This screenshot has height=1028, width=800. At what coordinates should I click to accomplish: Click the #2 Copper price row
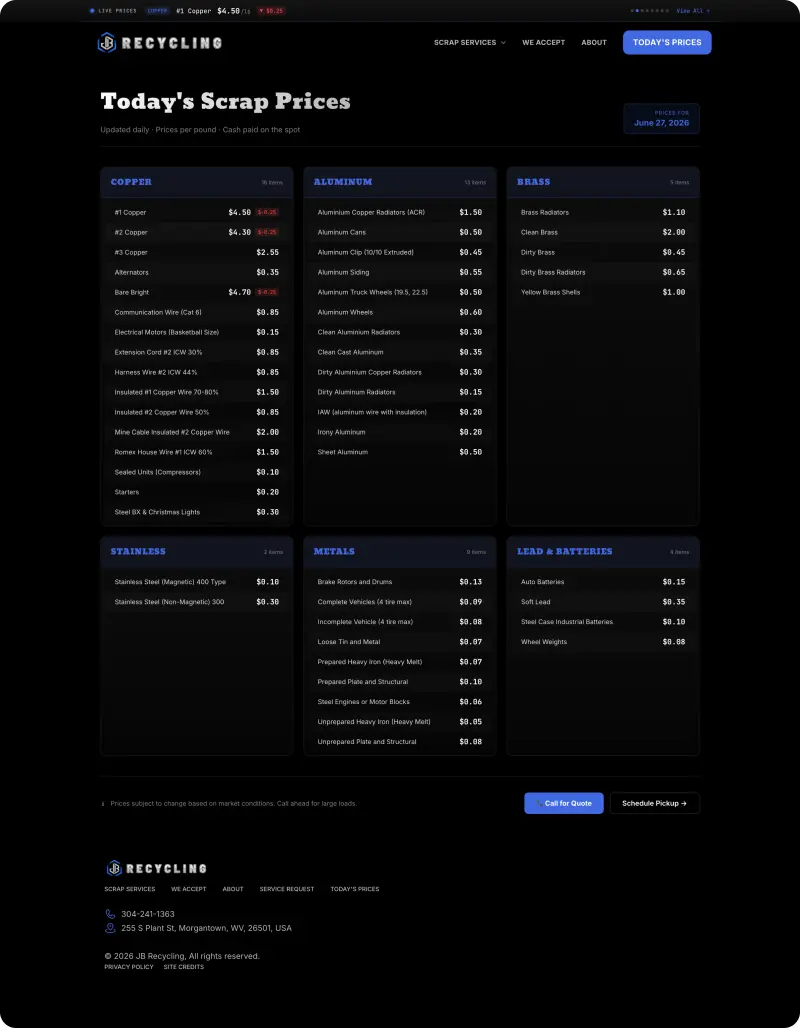pos(197,232)
